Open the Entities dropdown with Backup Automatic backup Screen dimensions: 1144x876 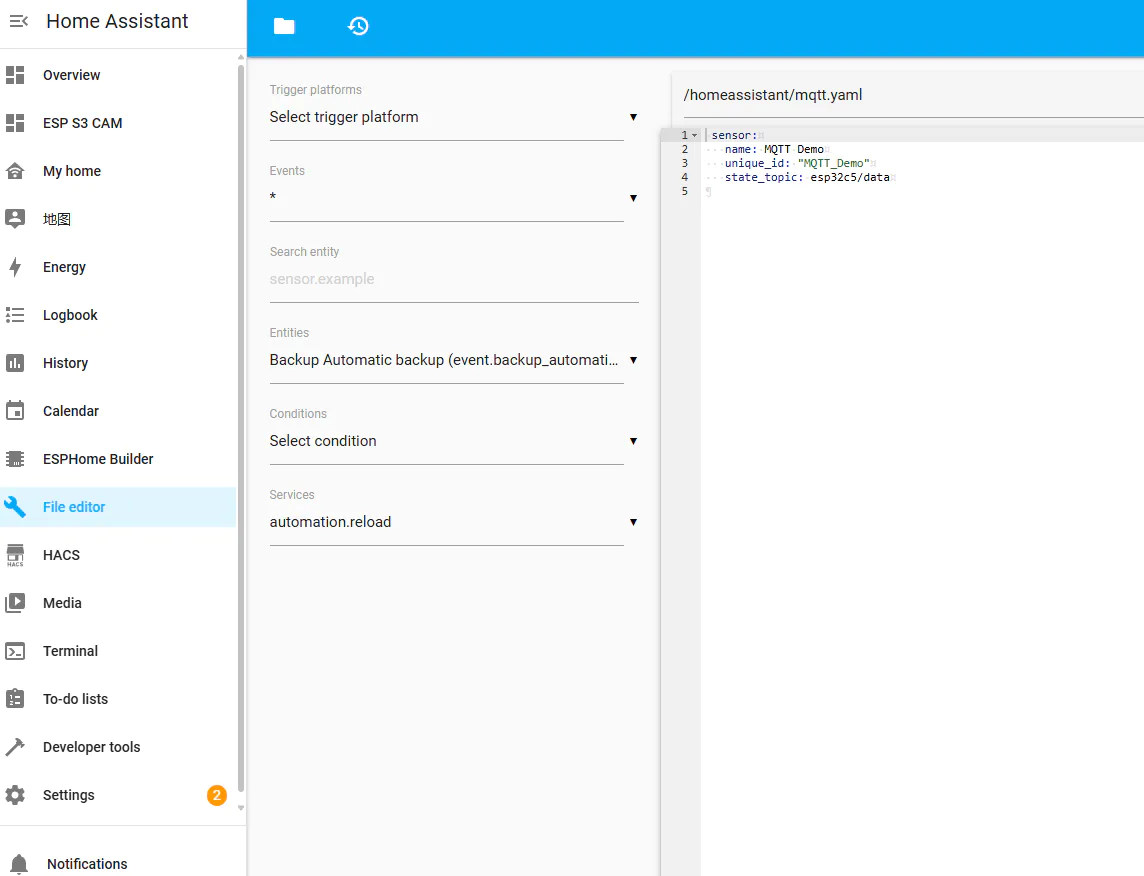point(453,360)
